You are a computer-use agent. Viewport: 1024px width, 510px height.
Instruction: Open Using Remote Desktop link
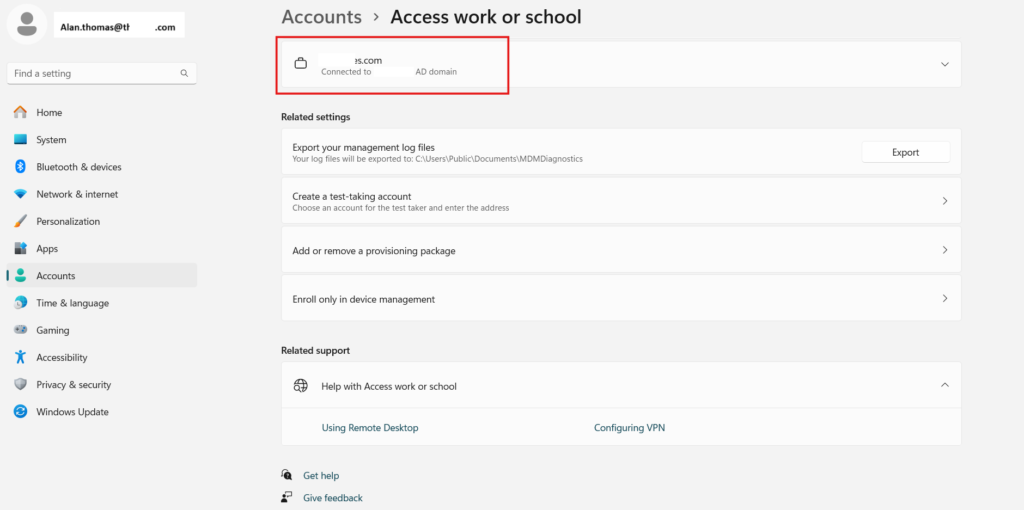point(370,428)
